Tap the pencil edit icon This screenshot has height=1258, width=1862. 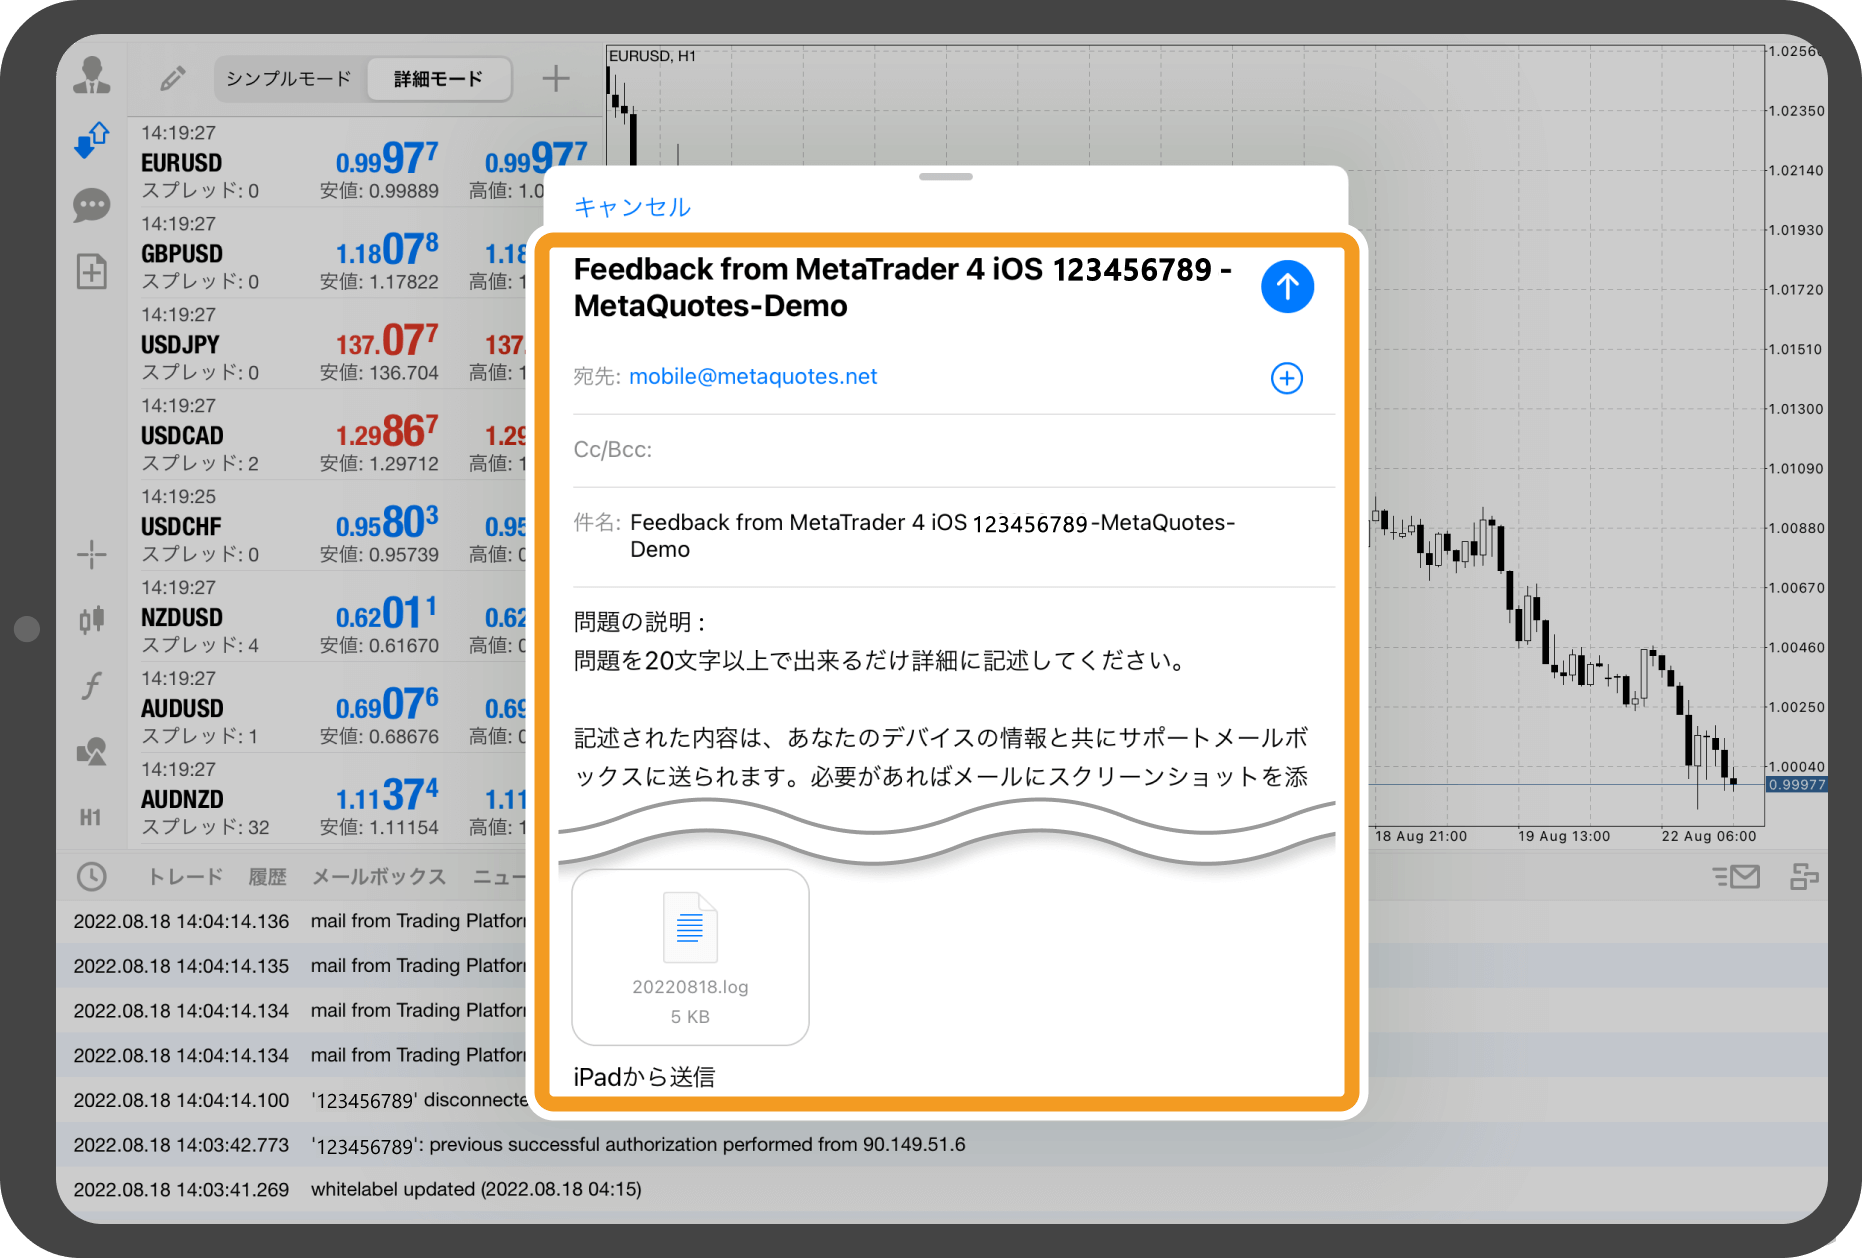(x=172, y=78)
